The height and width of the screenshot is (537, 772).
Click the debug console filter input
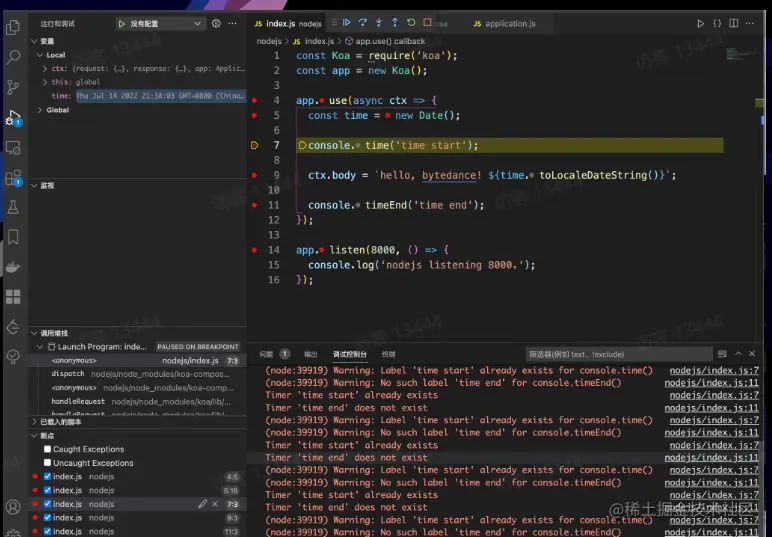[620, 354]
